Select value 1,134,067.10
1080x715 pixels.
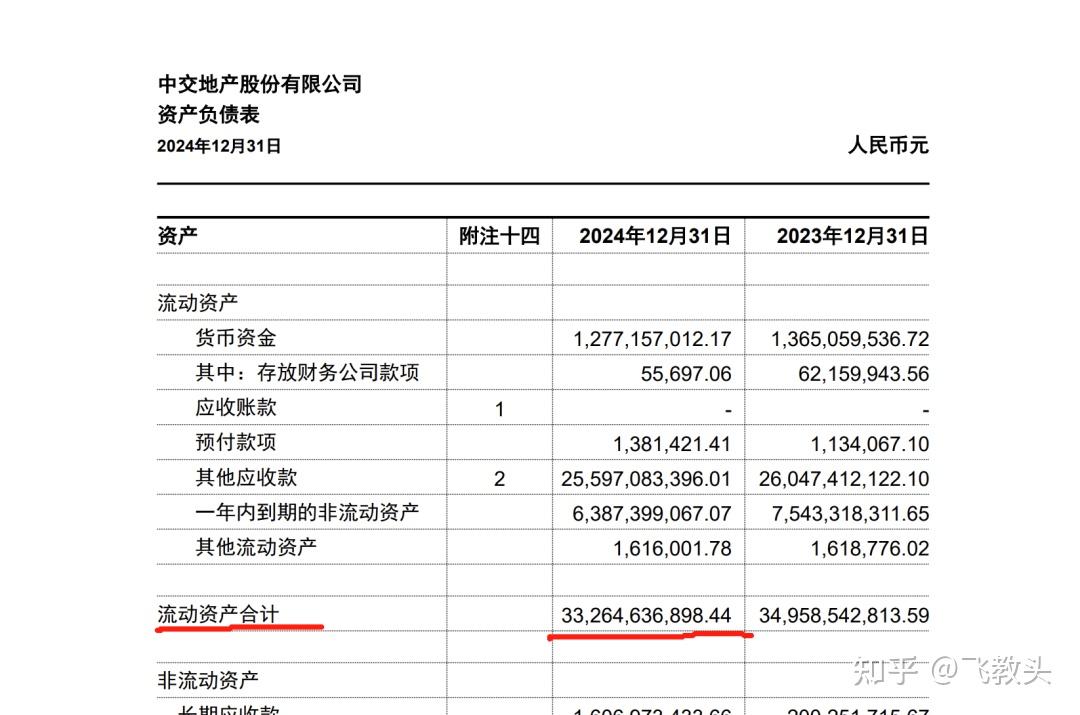870,444
